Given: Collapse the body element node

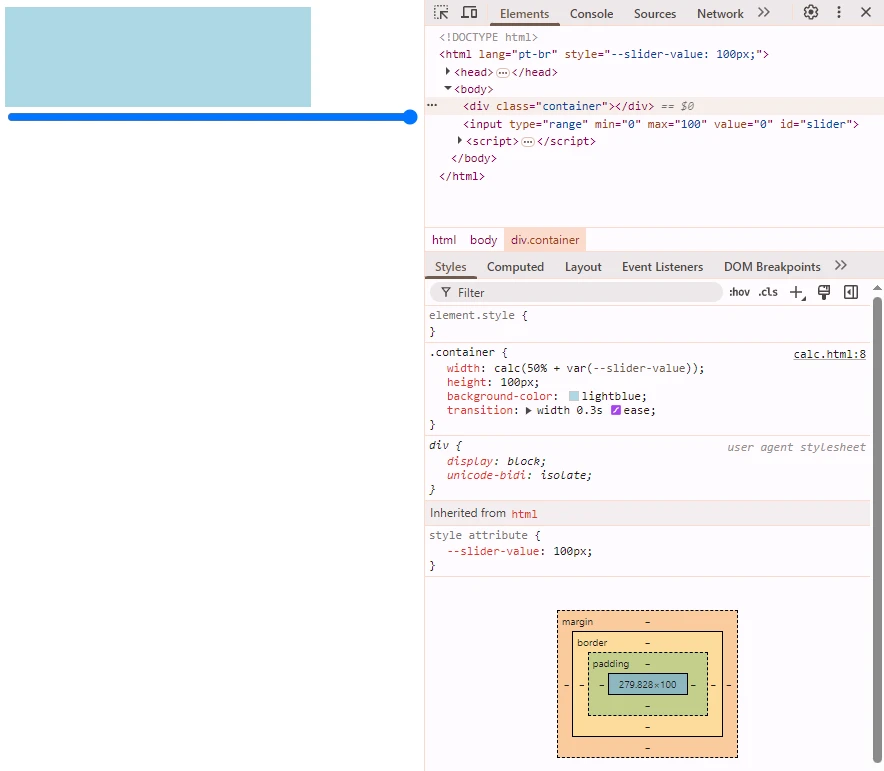Looking at the screenshot, I should 448,88.
